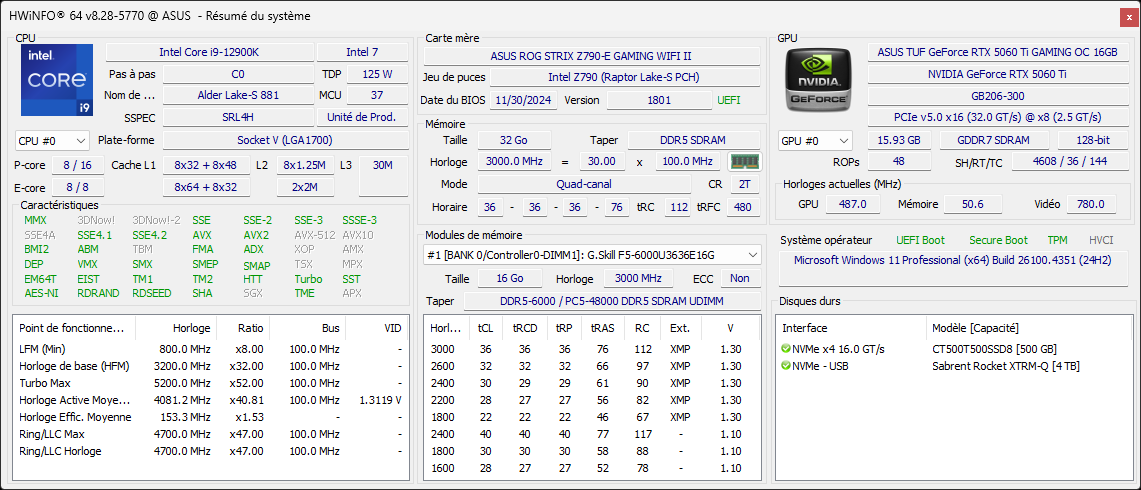
Task: Click the Vidéo clock 780.0 value
Action: pyautogui.click(x=1092, y=205)
